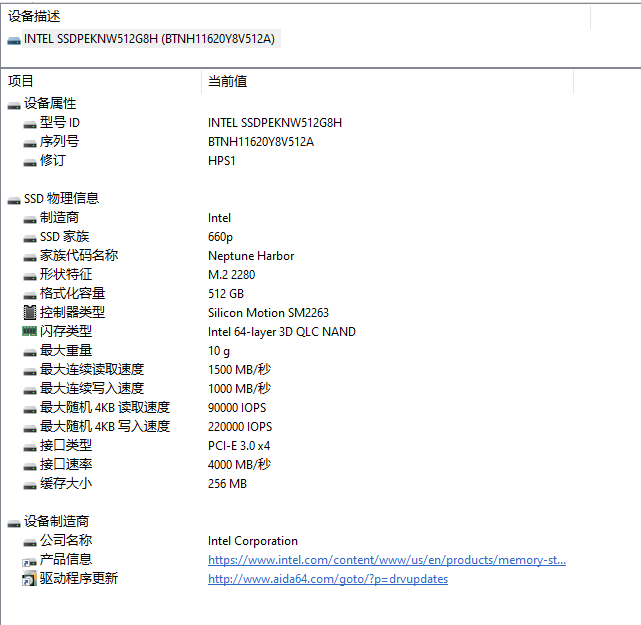Click the icon beside 最大随机 4KB 读取速度
Viewport: 641px width, 625px height.
coord(30,410)
